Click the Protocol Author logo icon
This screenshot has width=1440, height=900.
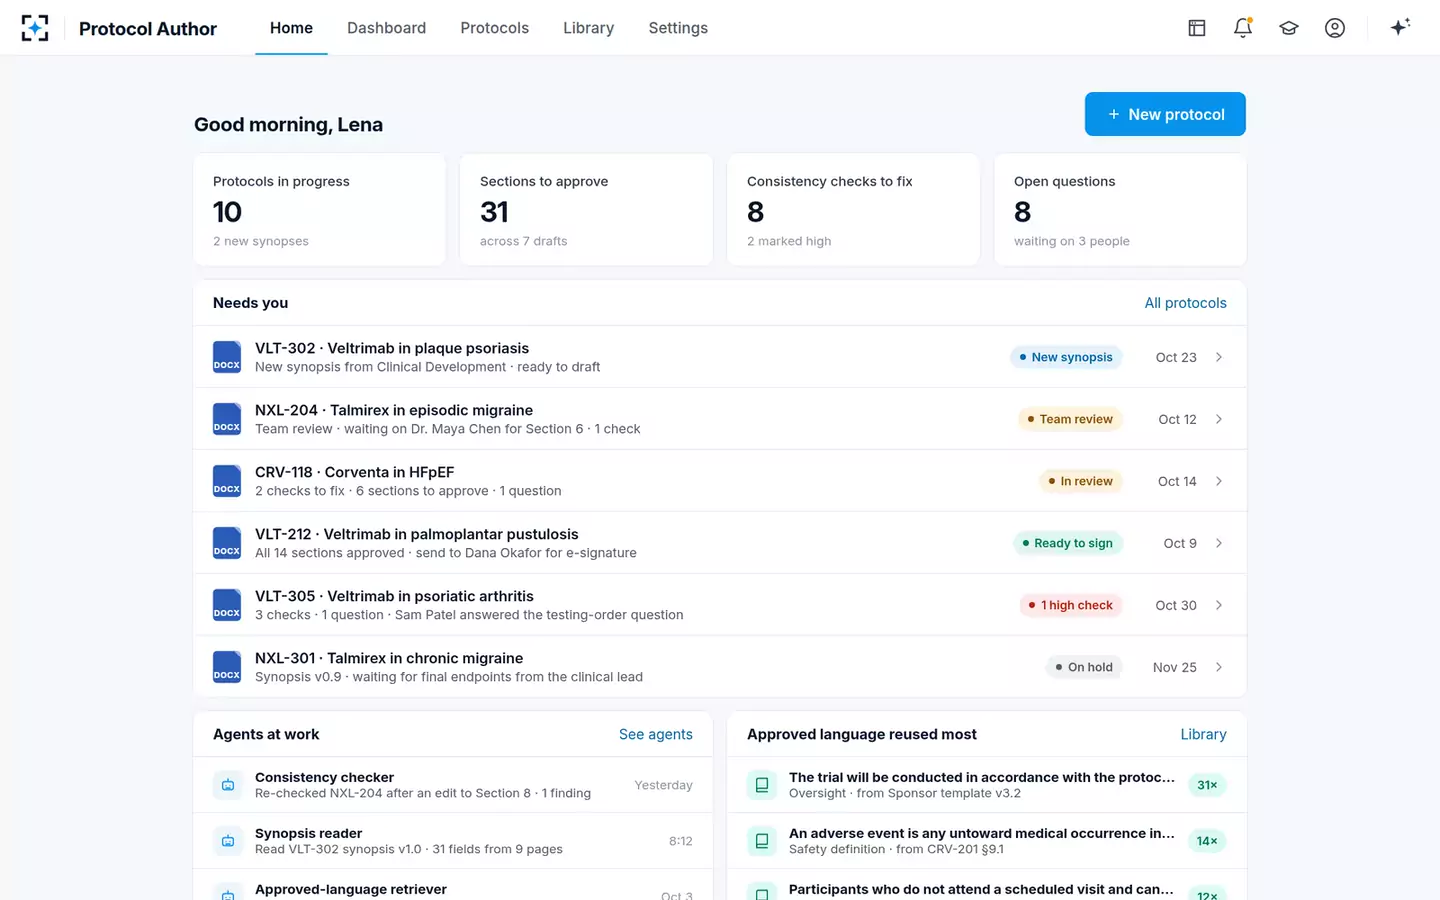[x=35, y=28]
